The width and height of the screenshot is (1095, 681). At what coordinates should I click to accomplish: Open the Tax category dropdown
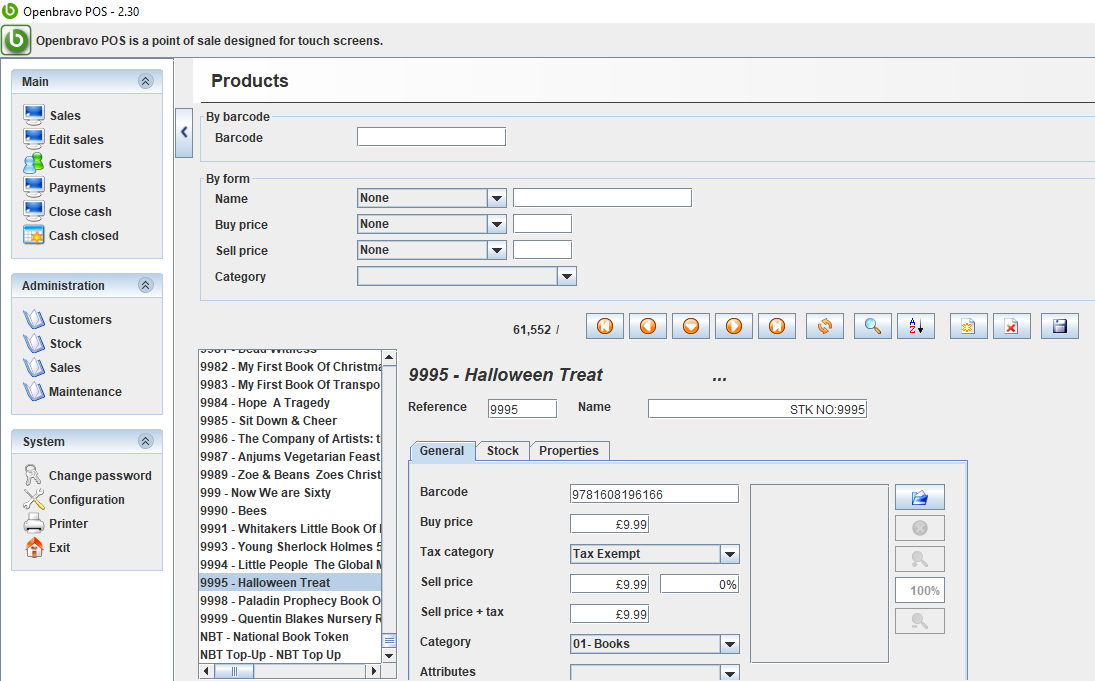coord(730,554)
